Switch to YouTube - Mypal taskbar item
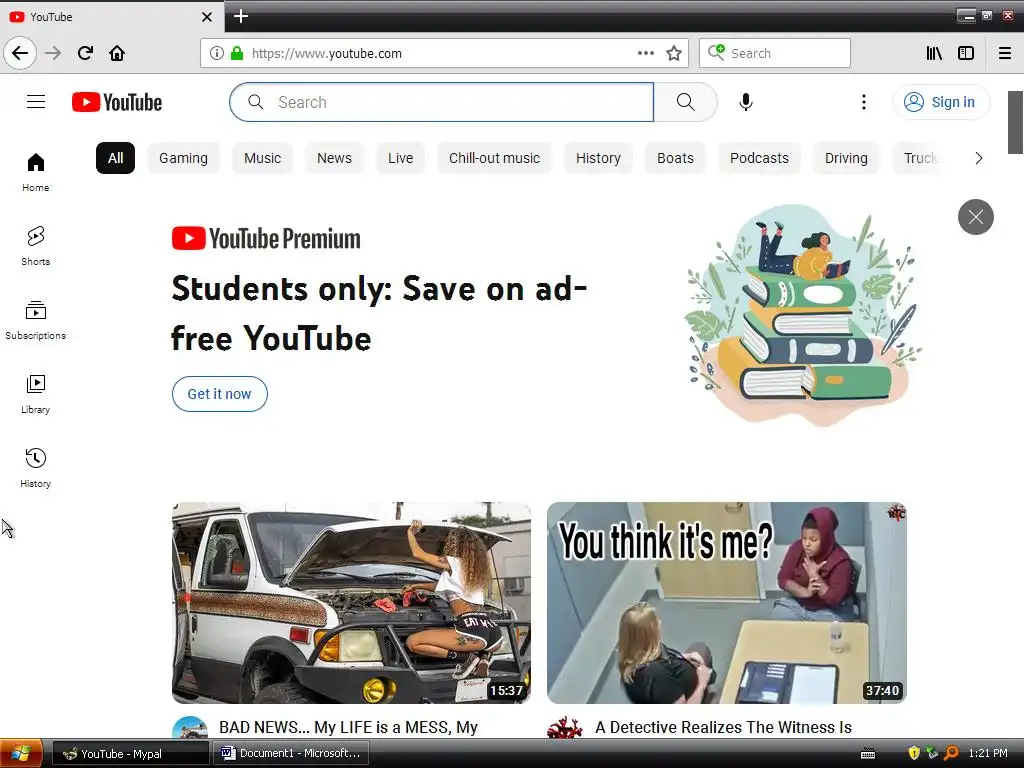 (131, 753)
